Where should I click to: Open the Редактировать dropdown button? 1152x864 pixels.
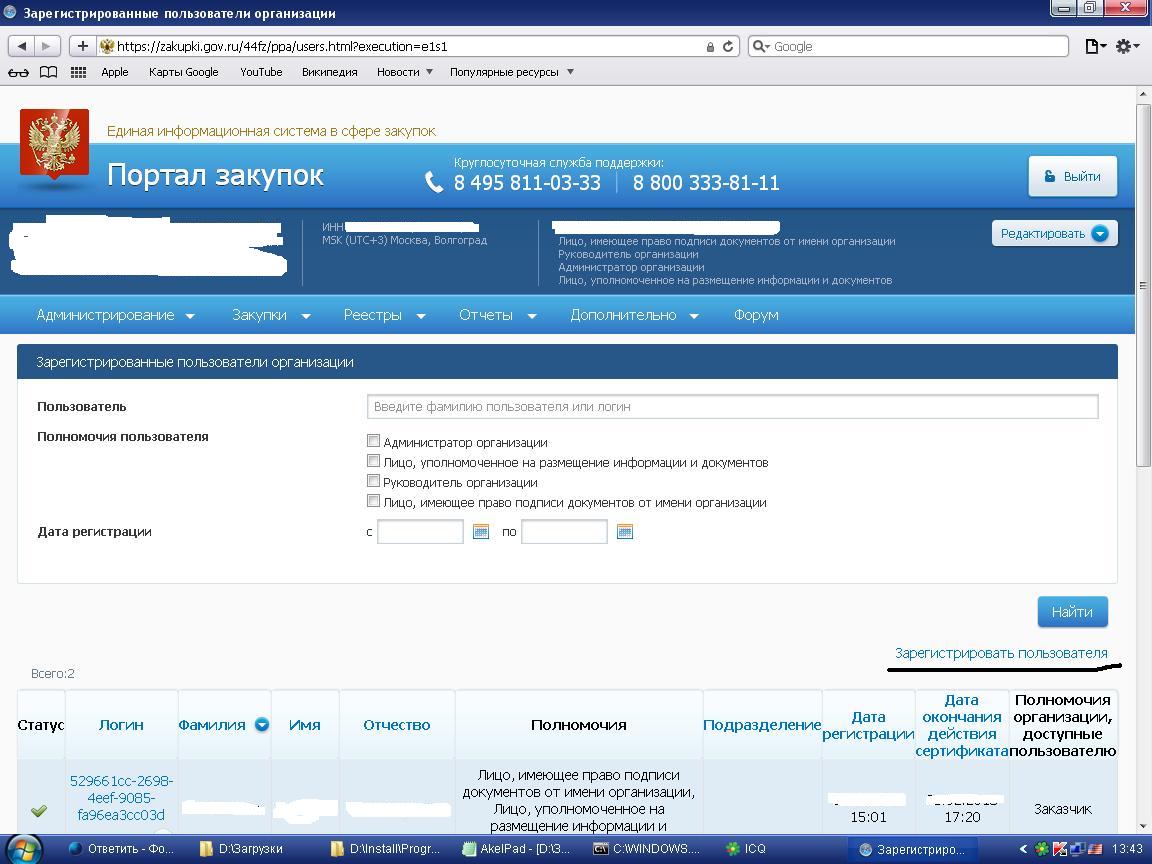1054,233
